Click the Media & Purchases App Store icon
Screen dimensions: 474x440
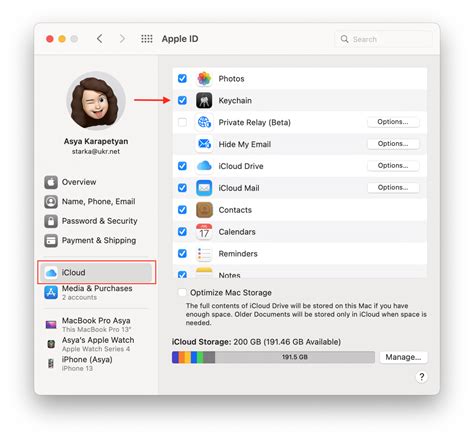tap(51, 292)
